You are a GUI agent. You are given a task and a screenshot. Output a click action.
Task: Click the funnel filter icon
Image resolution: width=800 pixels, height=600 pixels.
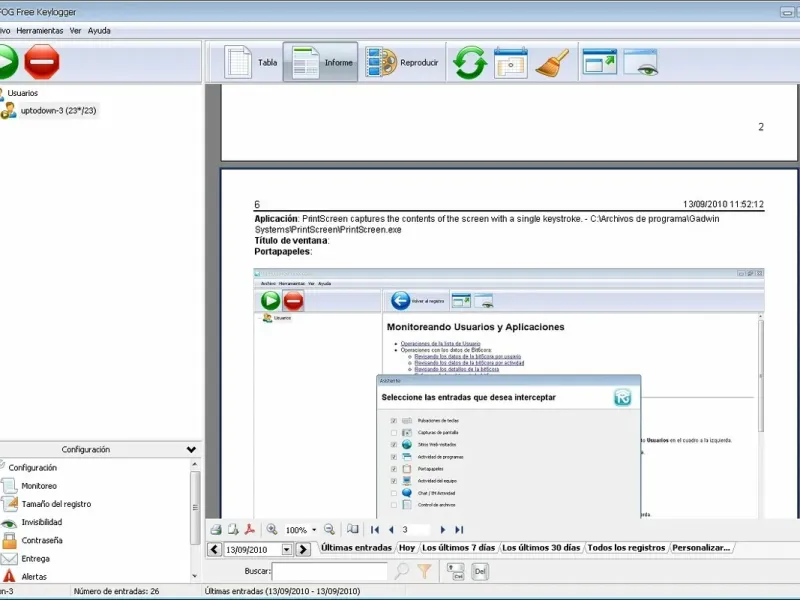pyautogui.click(x=424, y=571)
